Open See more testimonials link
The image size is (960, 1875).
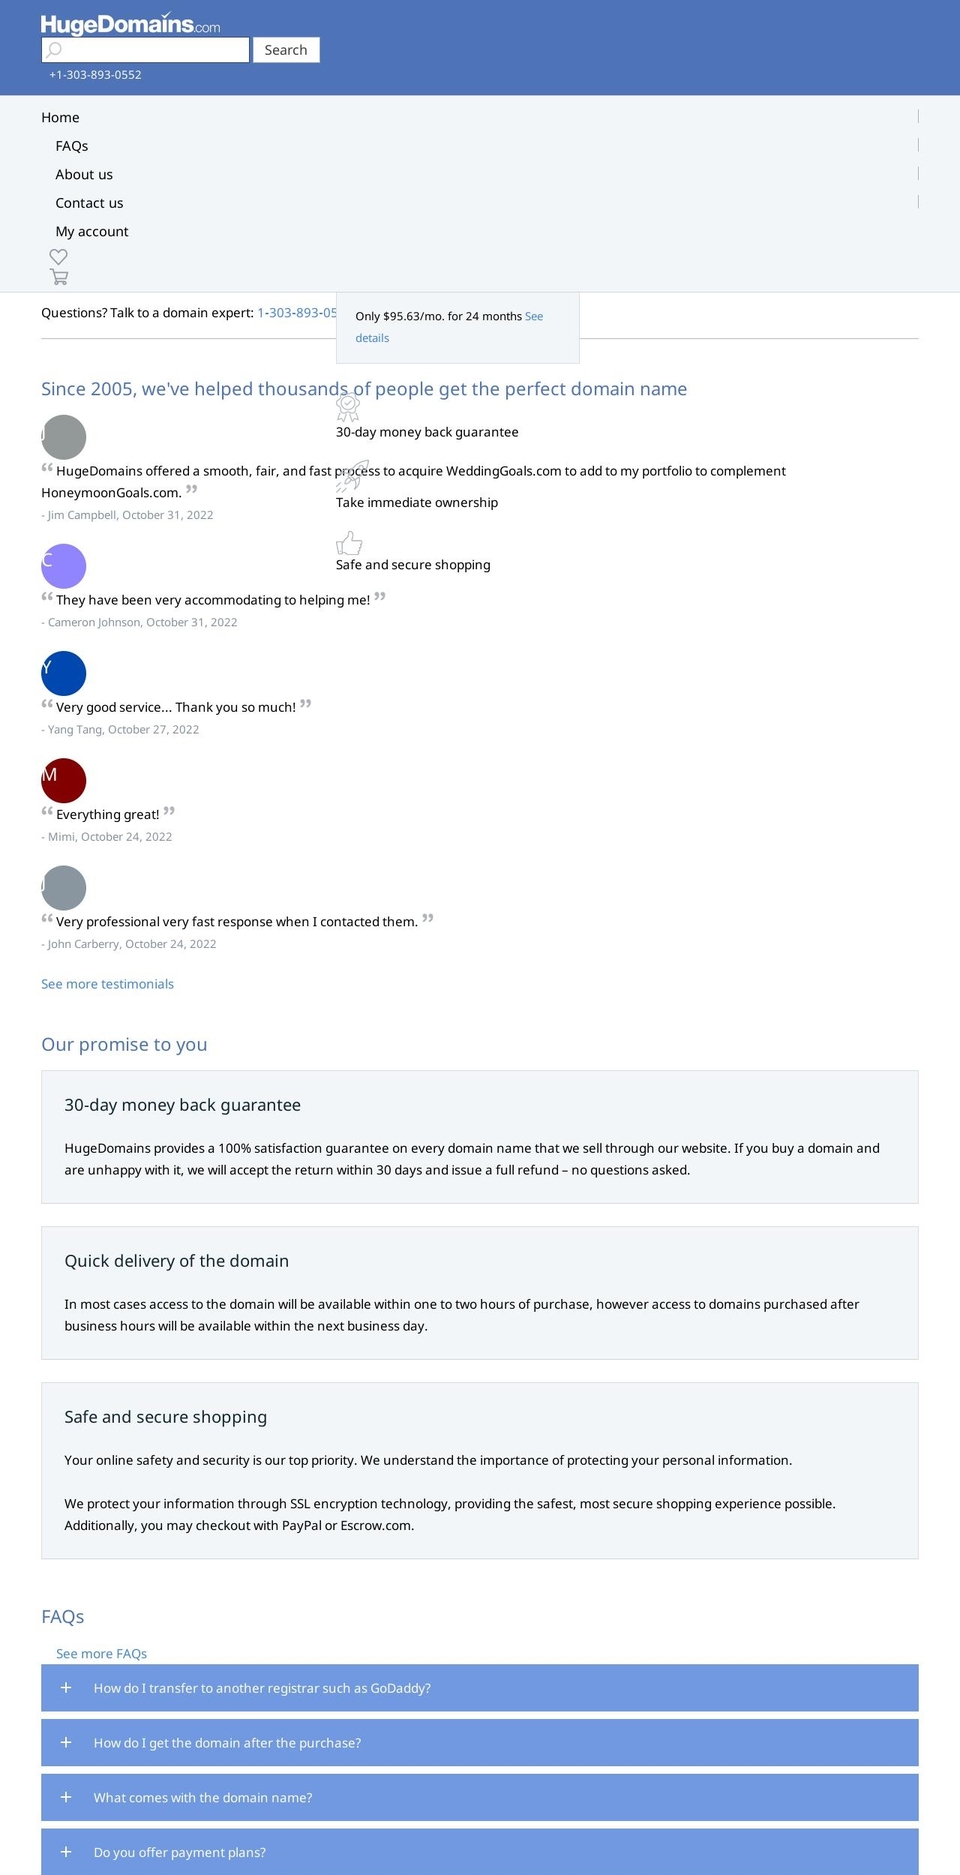click(107, 984)
